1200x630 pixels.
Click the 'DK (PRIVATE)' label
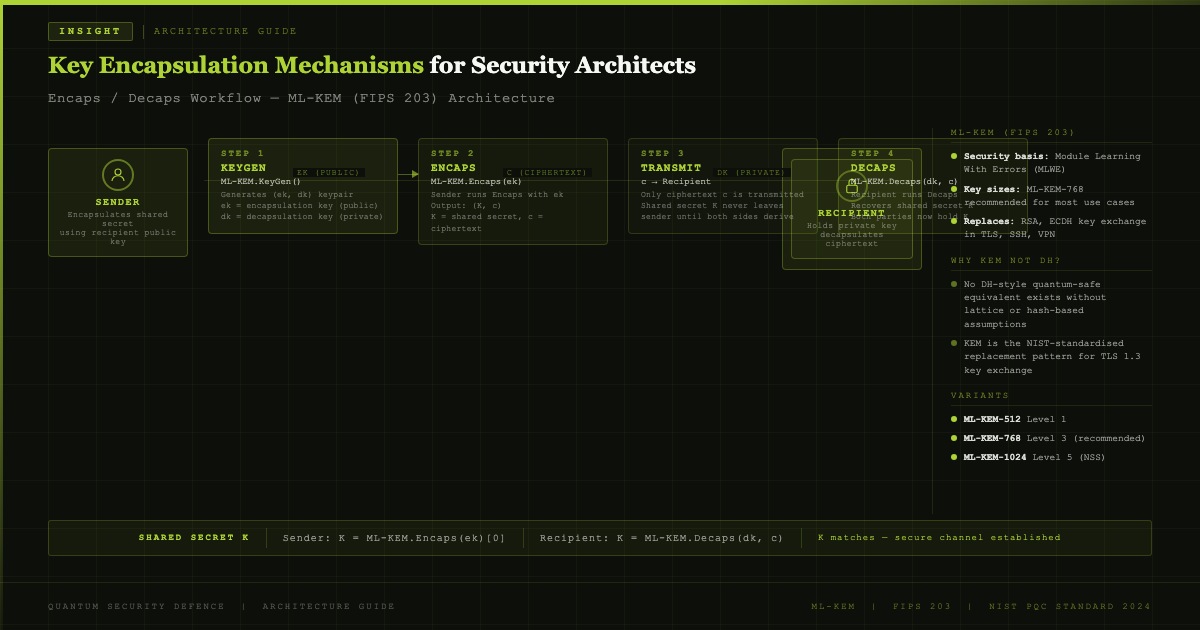click(x=751, y=173)
